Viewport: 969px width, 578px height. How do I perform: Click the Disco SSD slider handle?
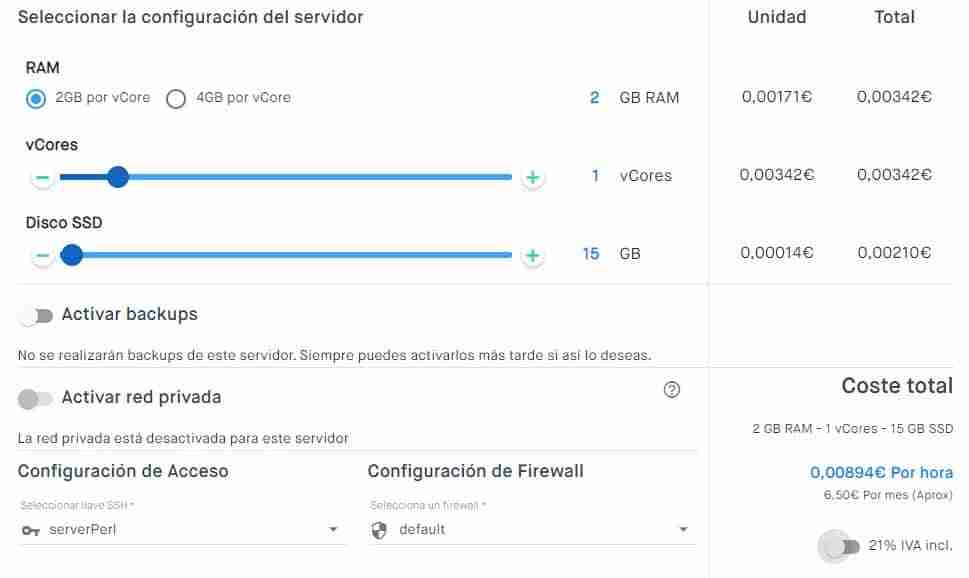(72, 255)
